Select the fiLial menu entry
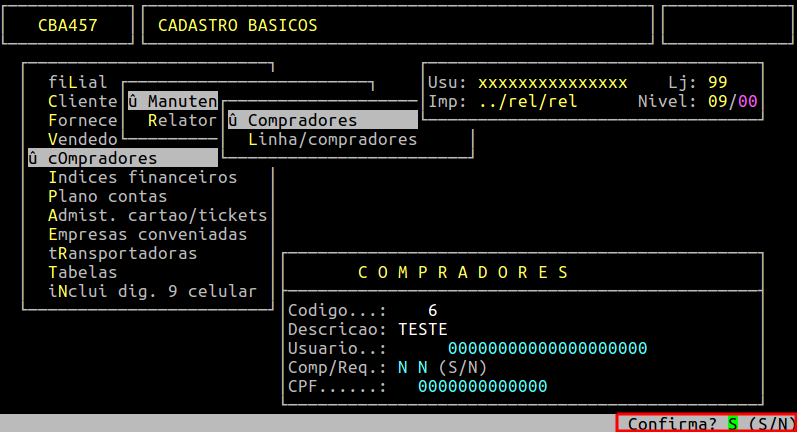Viewport: 797px width, 432px height. [x=78, y=82]
